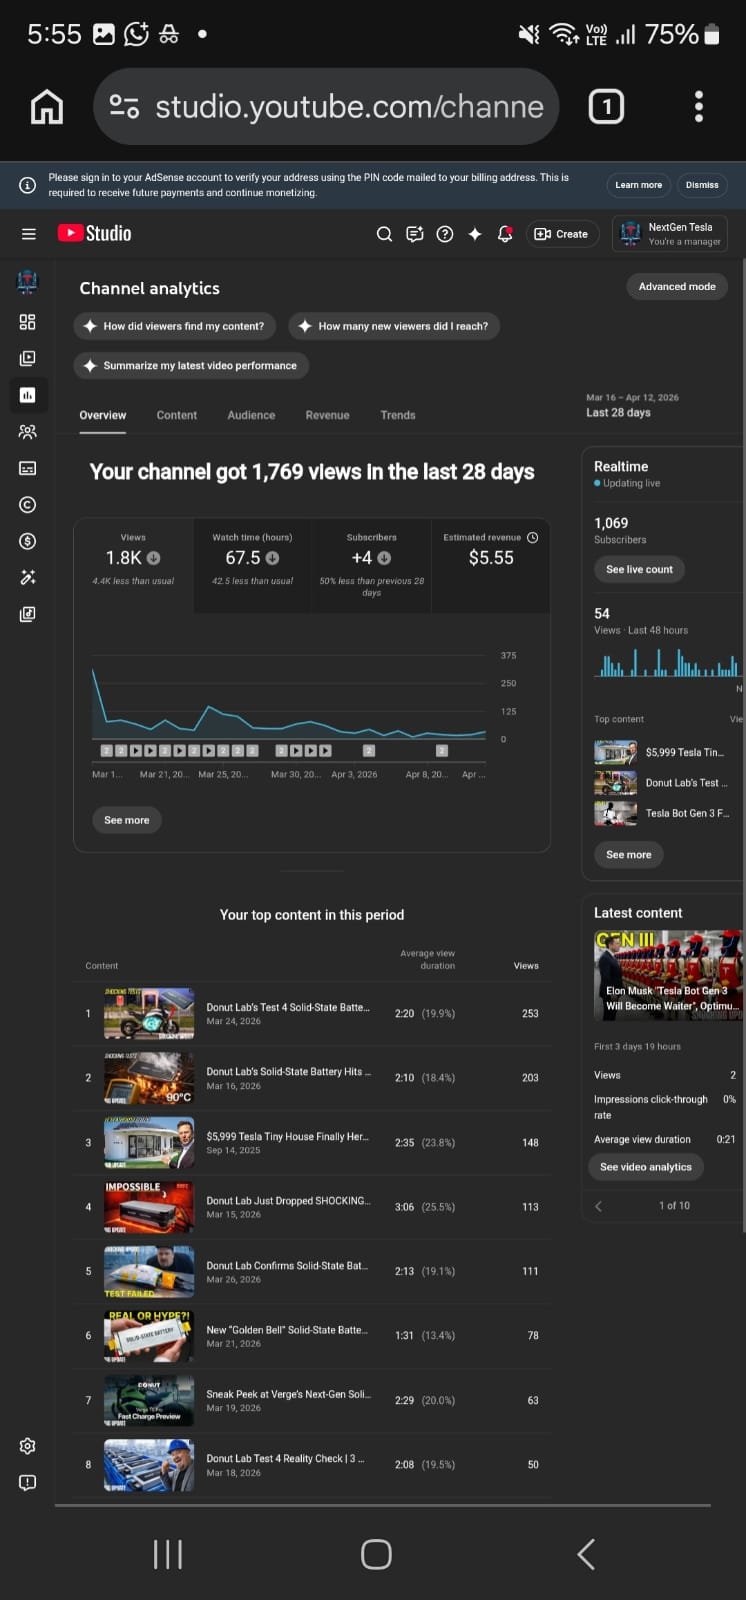Screen dimensions: 746x1600
Task: Click the search magnifier icon in Studio header
Action: pyautogui.click(x=384, y=234)
